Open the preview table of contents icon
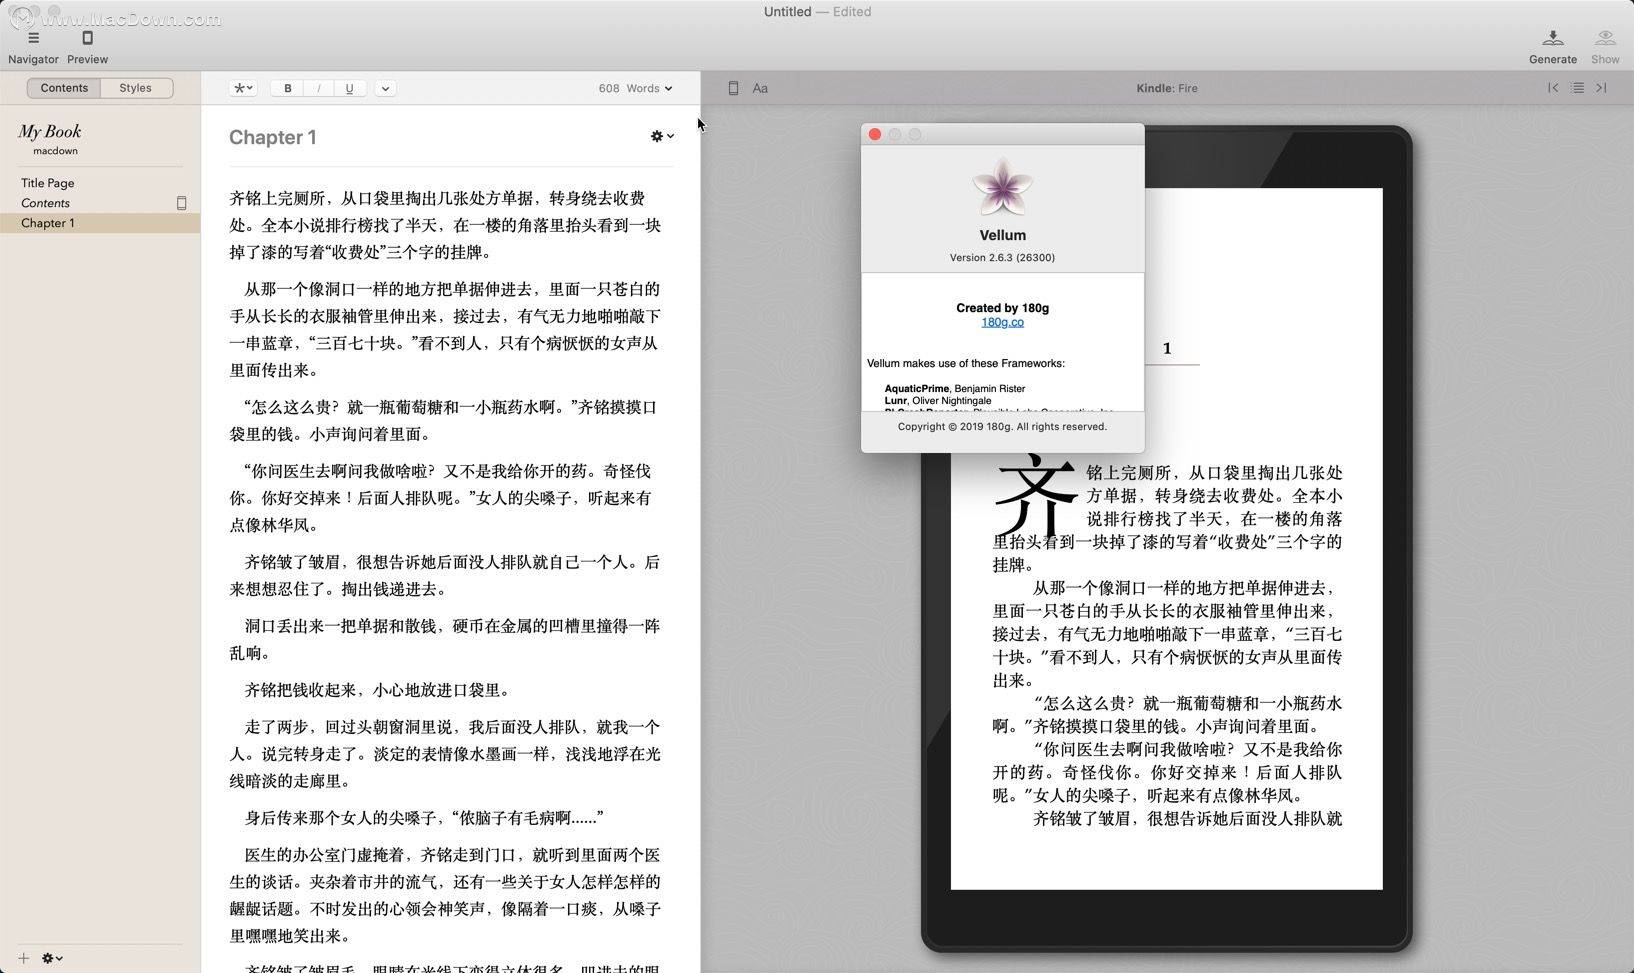This screenshot has height=973, width=1634. (1577, 88)
